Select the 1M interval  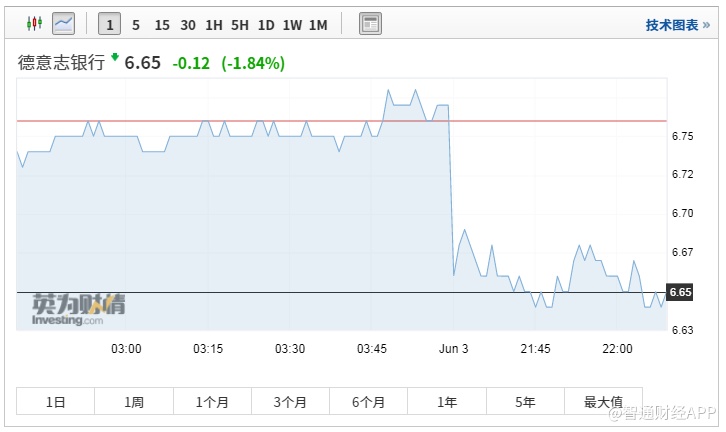tap(318, 25)
